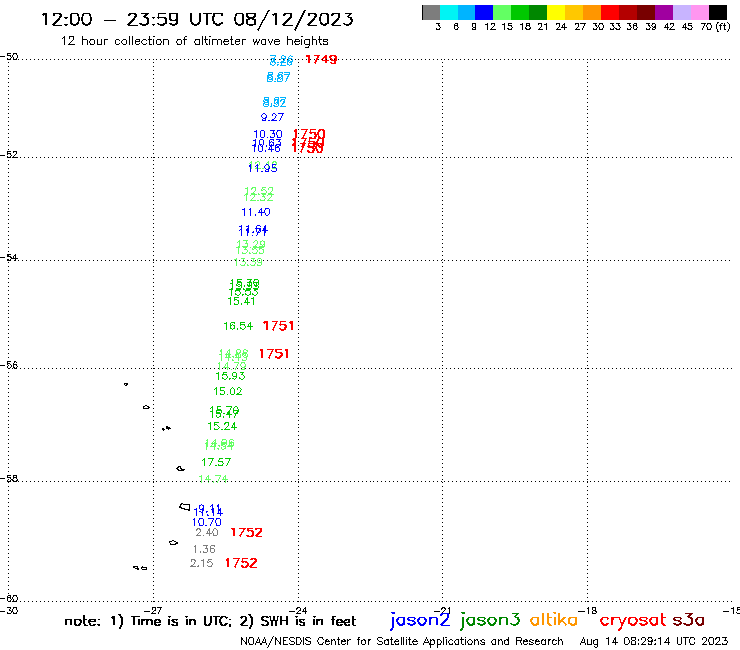Click the gray swatch above label 3
Screen dimensions: 740x650
click(x=431, y=12)
